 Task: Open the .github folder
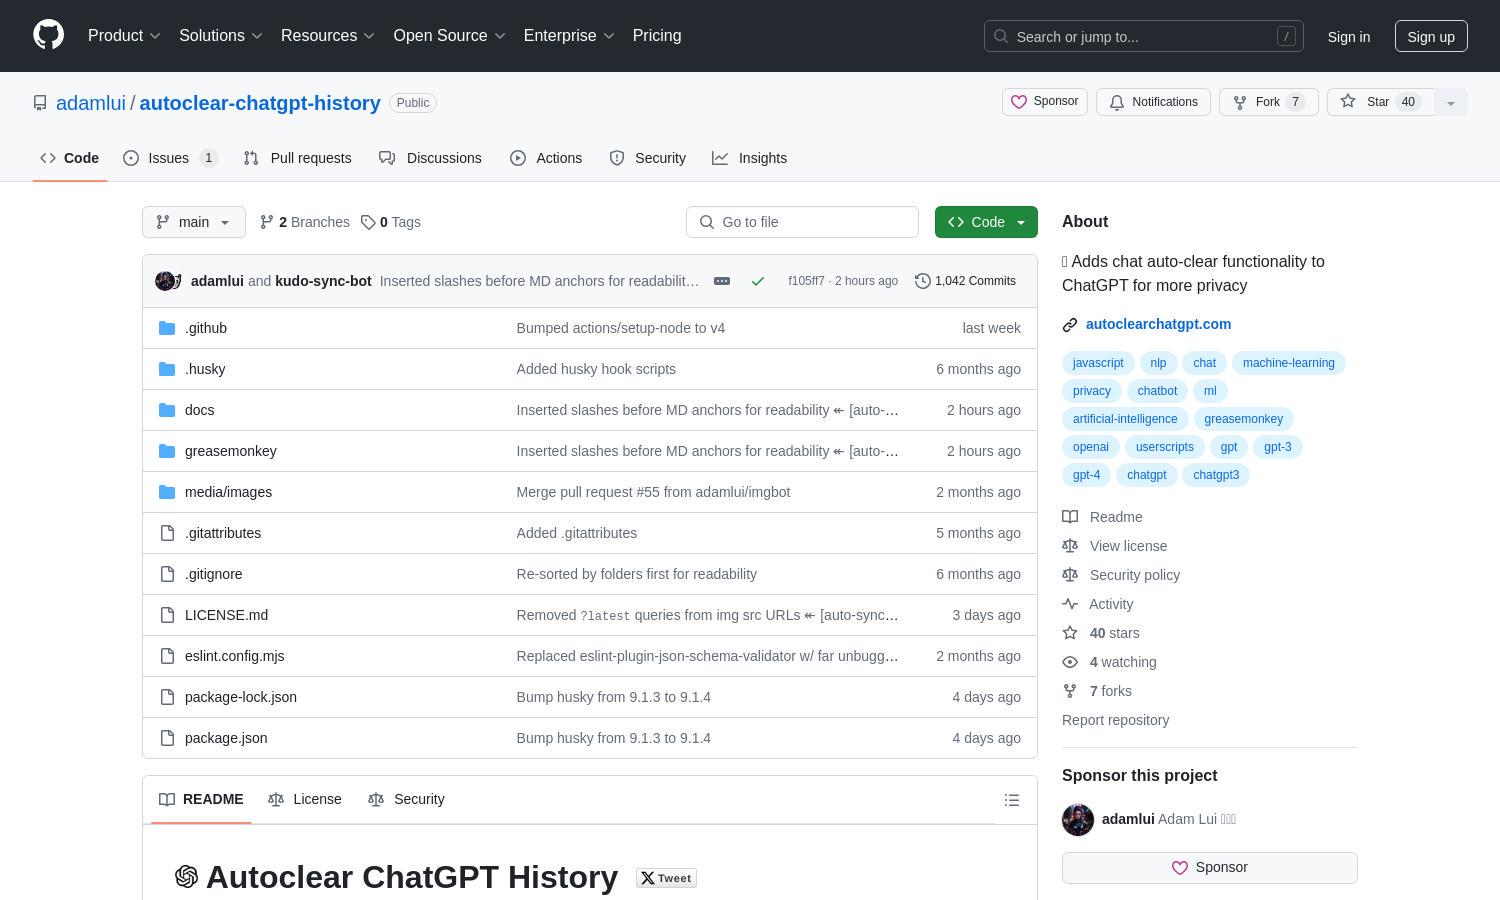pos(206,328)
